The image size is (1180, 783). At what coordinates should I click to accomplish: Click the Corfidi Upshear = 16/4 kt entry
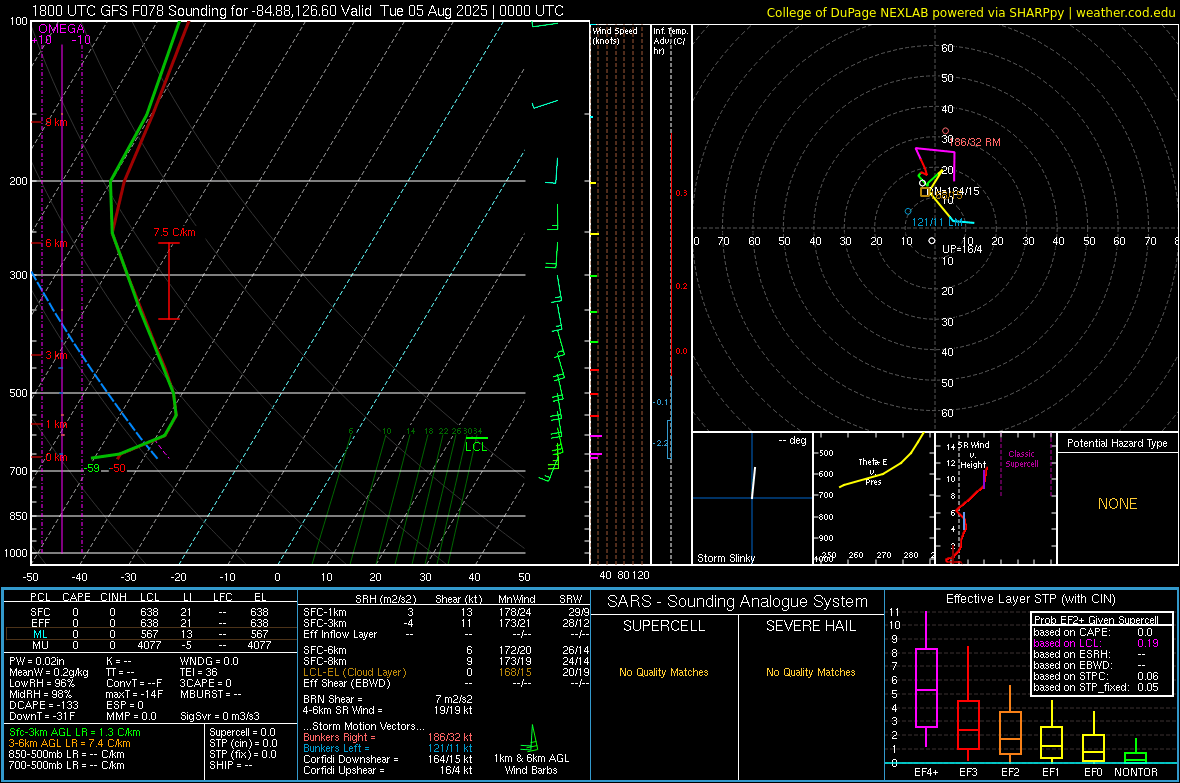coord(388,770)
